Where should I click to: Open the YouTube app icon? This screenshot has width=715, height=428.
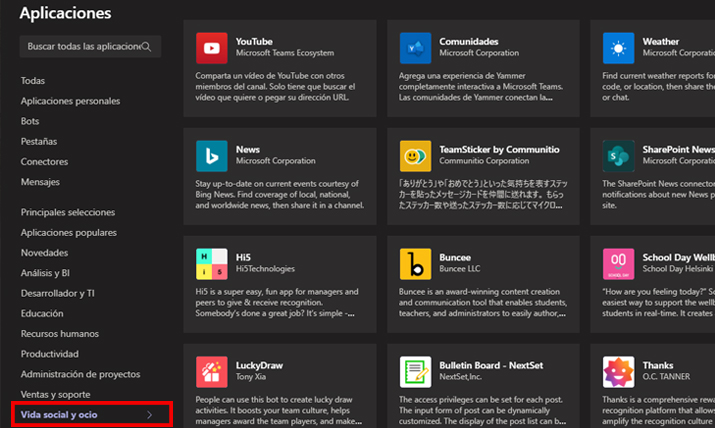click(212, 48)
